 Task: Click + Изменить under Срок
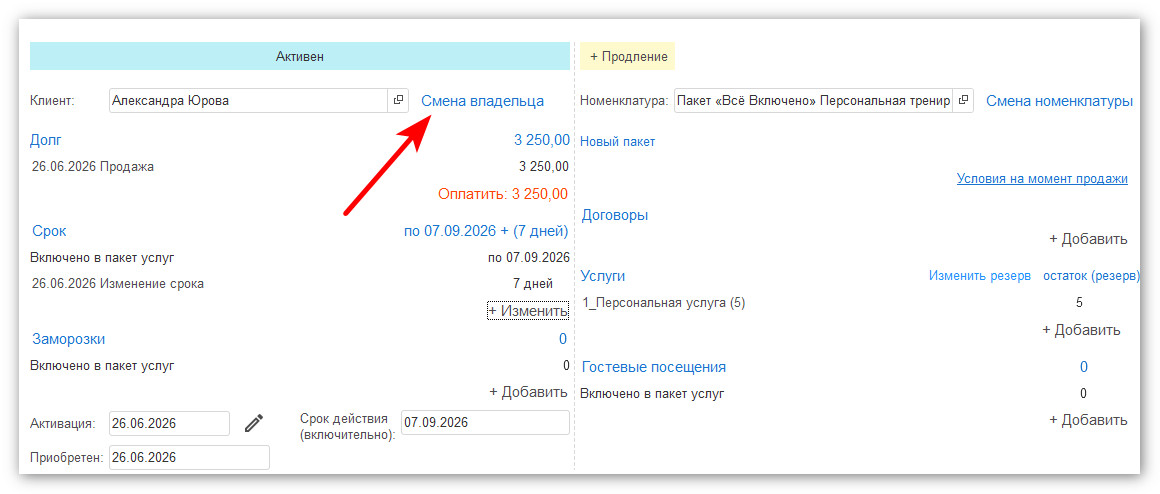coord(528,311)
